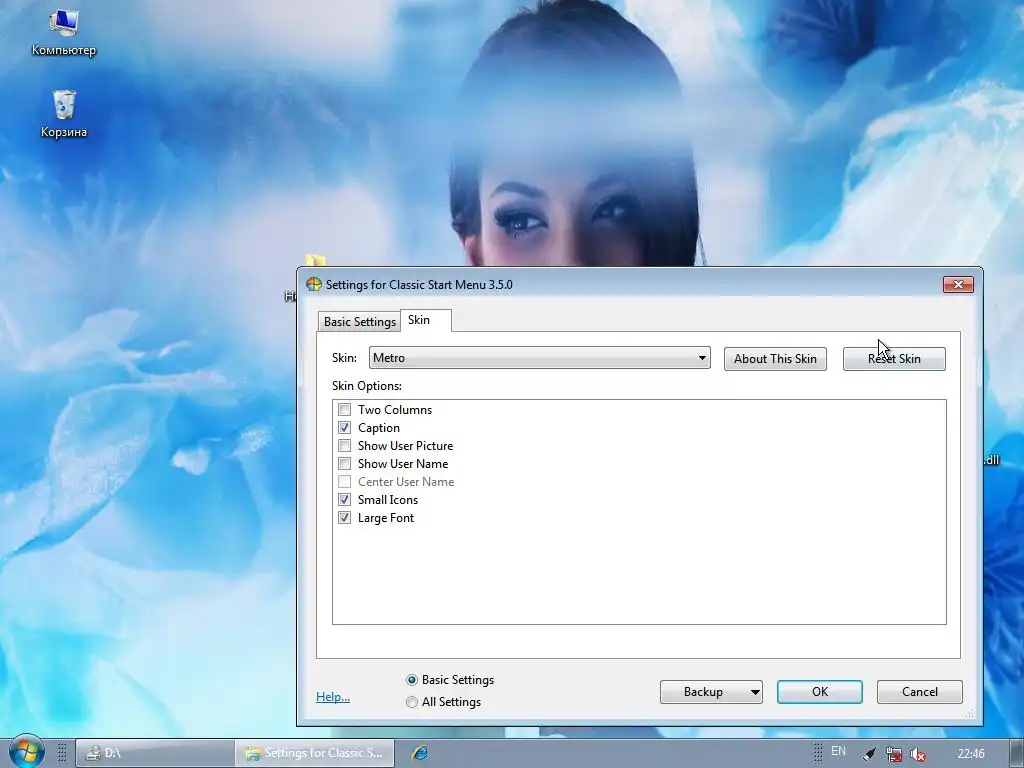
Task: Close the Settings dialog window
Action: tap(958, 284)
